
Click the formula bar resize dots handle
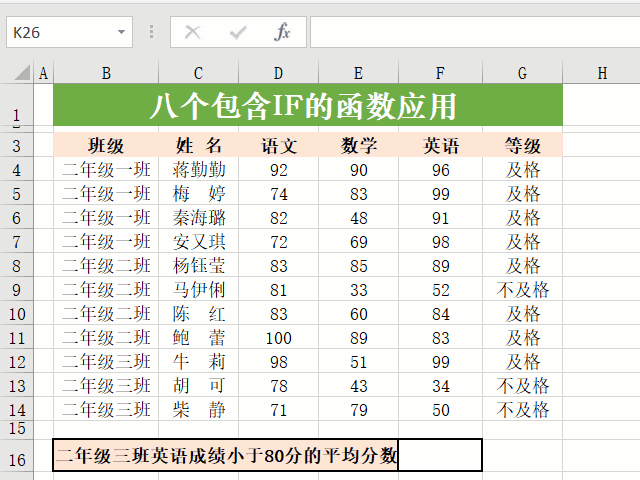tap(151, 32)
